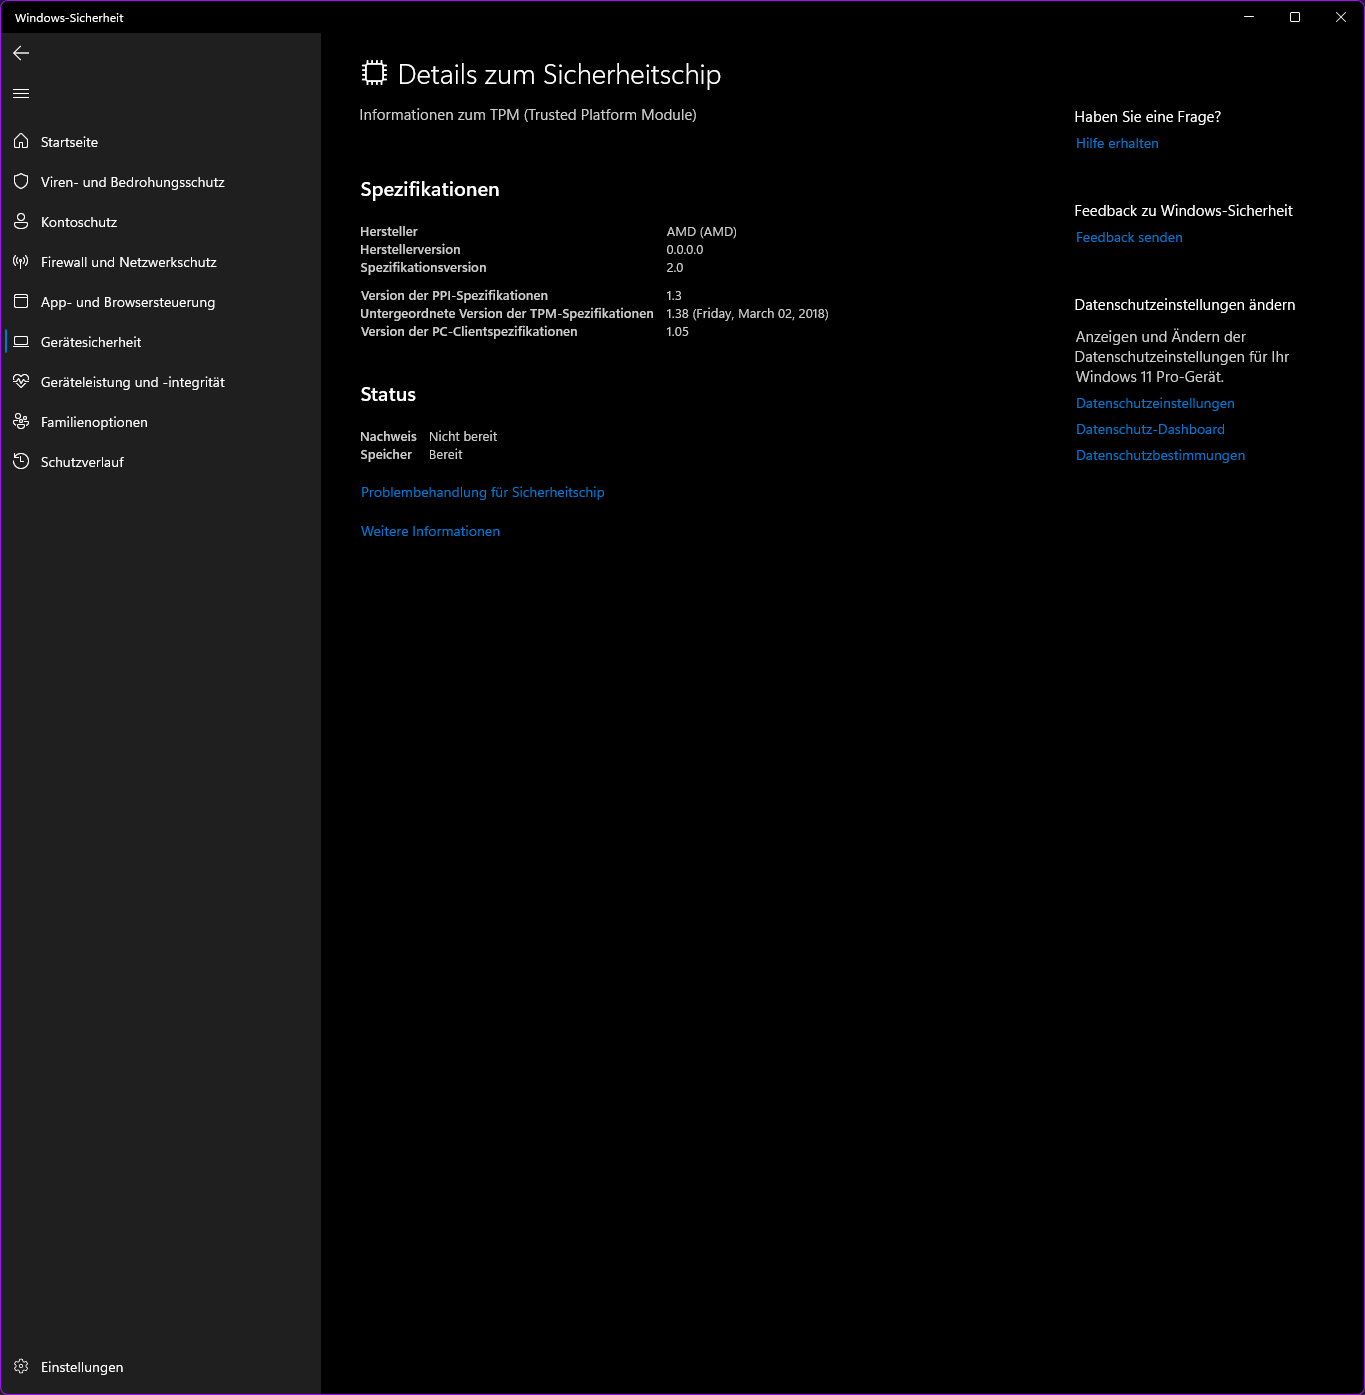The width and height of the screenshot is (1365, 1395).
Task: Click the Speicher status Bereit
Action: (x=446, y=454)
